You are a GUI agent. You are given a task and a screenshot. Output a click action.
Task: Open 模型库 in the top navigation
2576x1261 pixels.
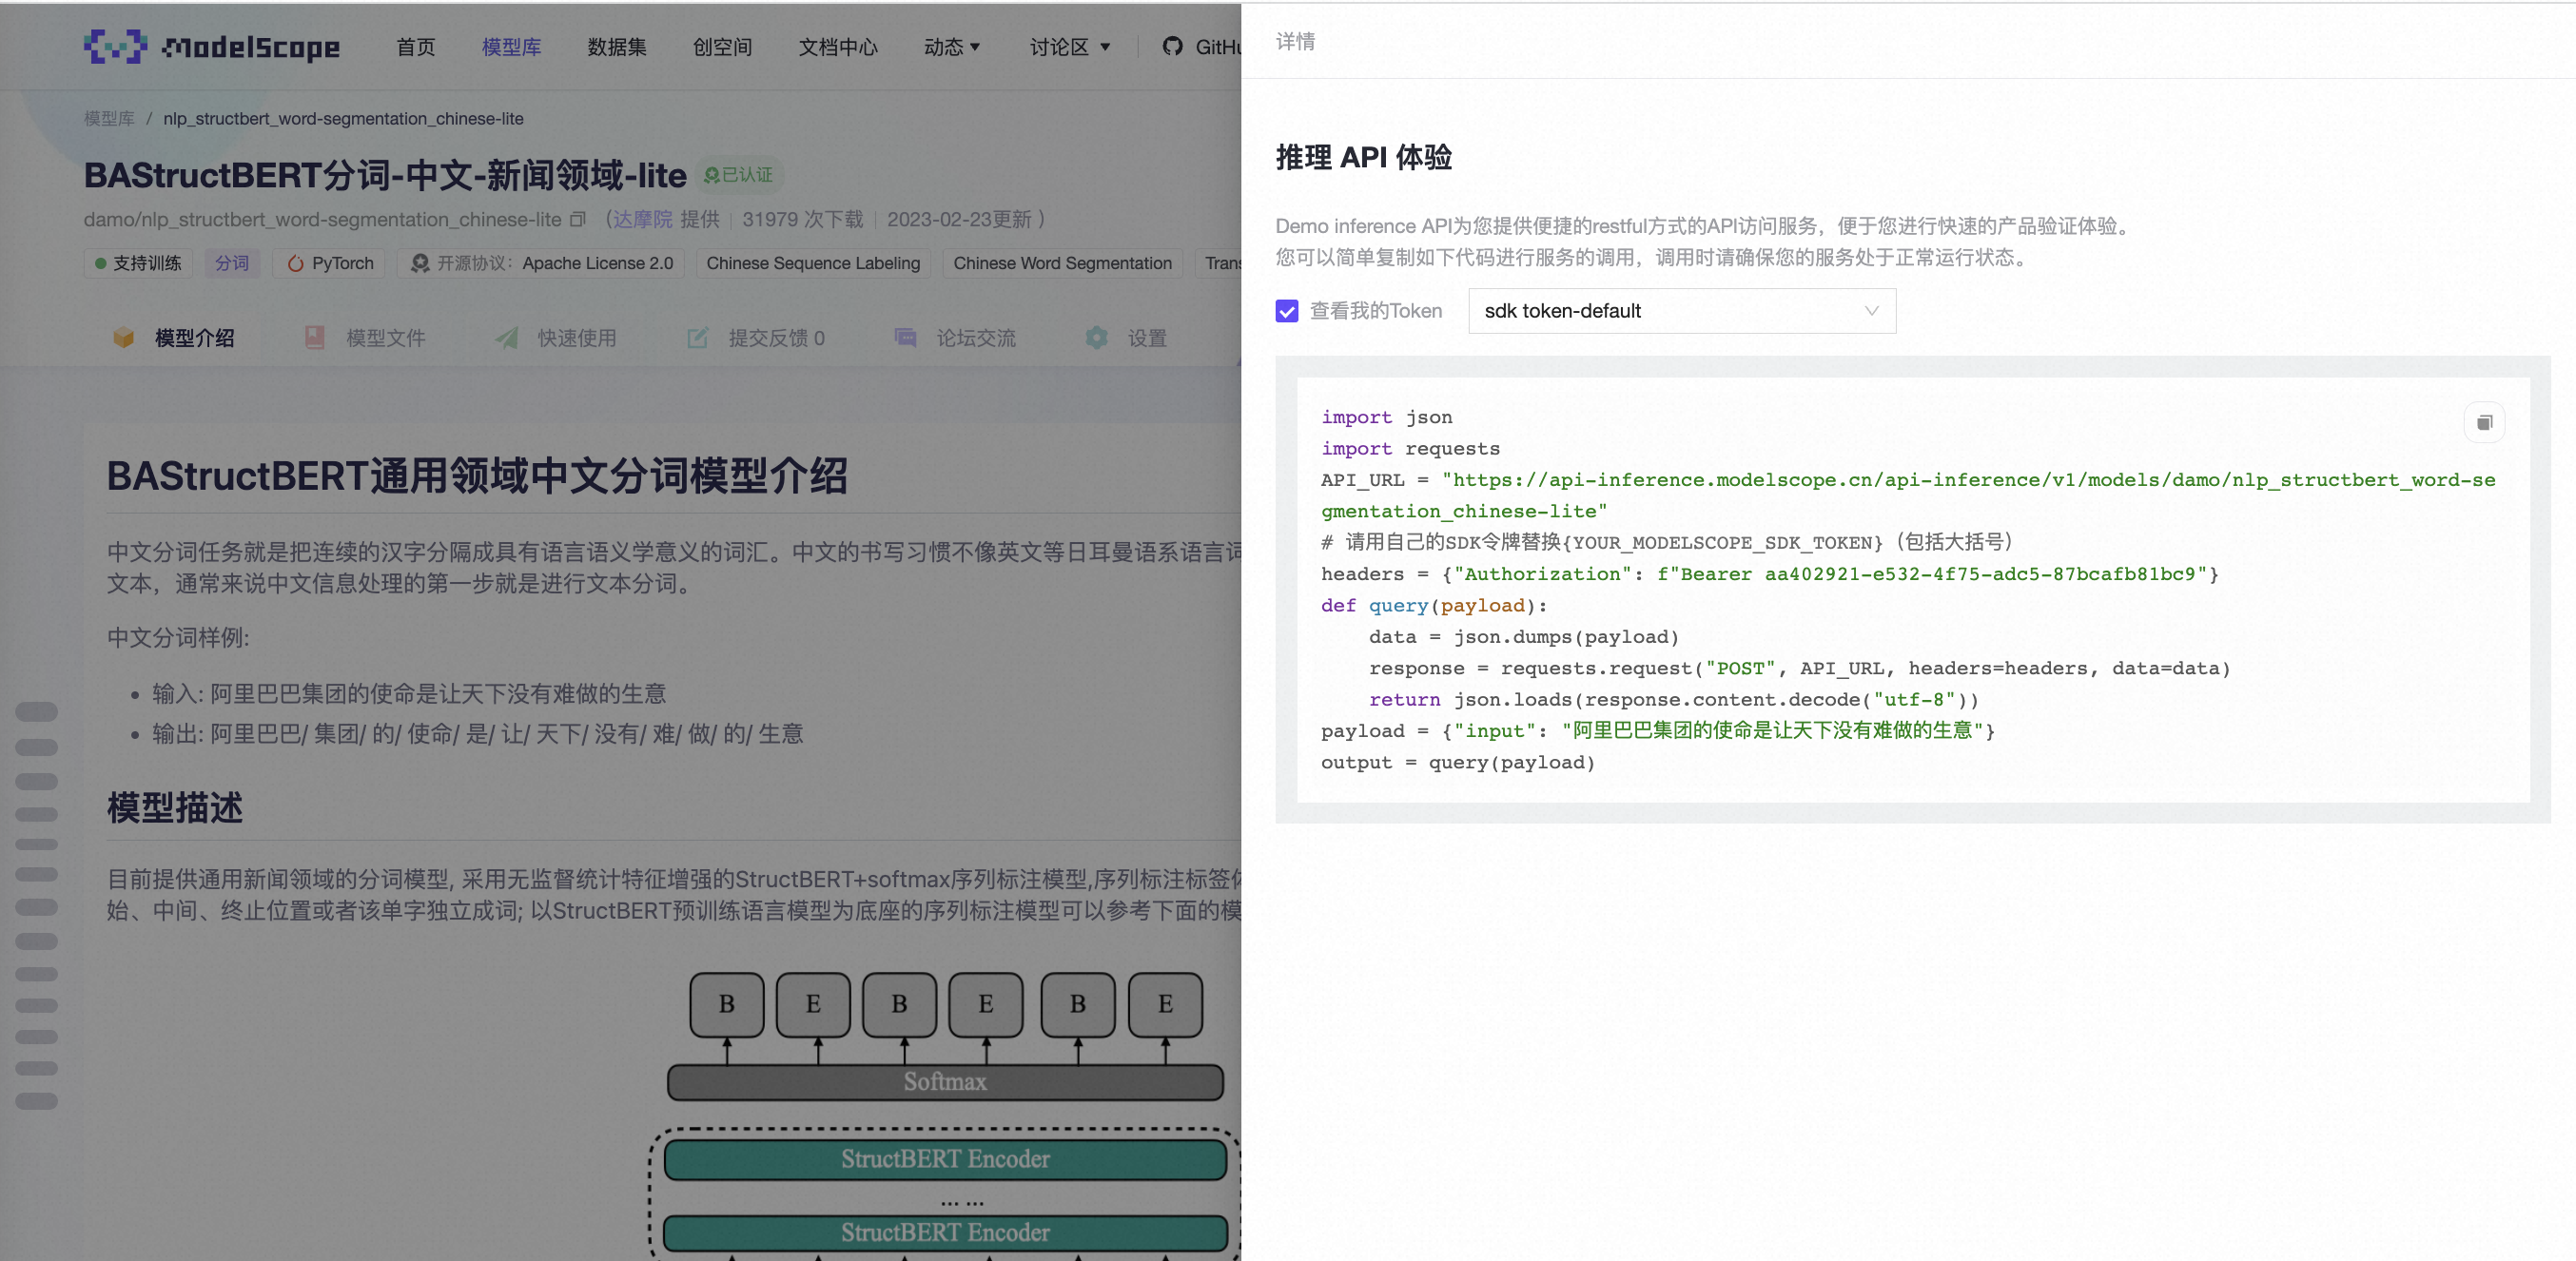tap(511, 47)
